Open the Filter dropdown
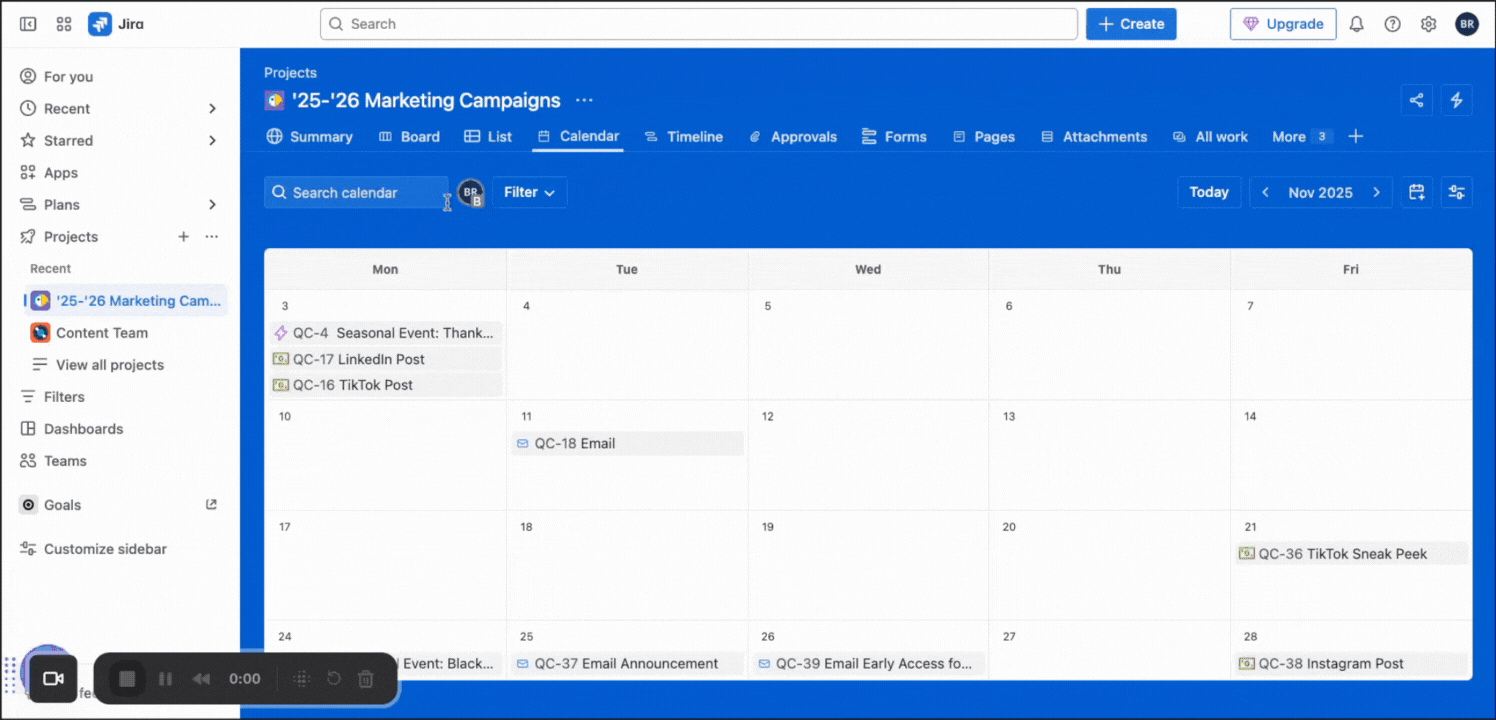This screenshot has height=720, width=1496. (x=529, y=192)
